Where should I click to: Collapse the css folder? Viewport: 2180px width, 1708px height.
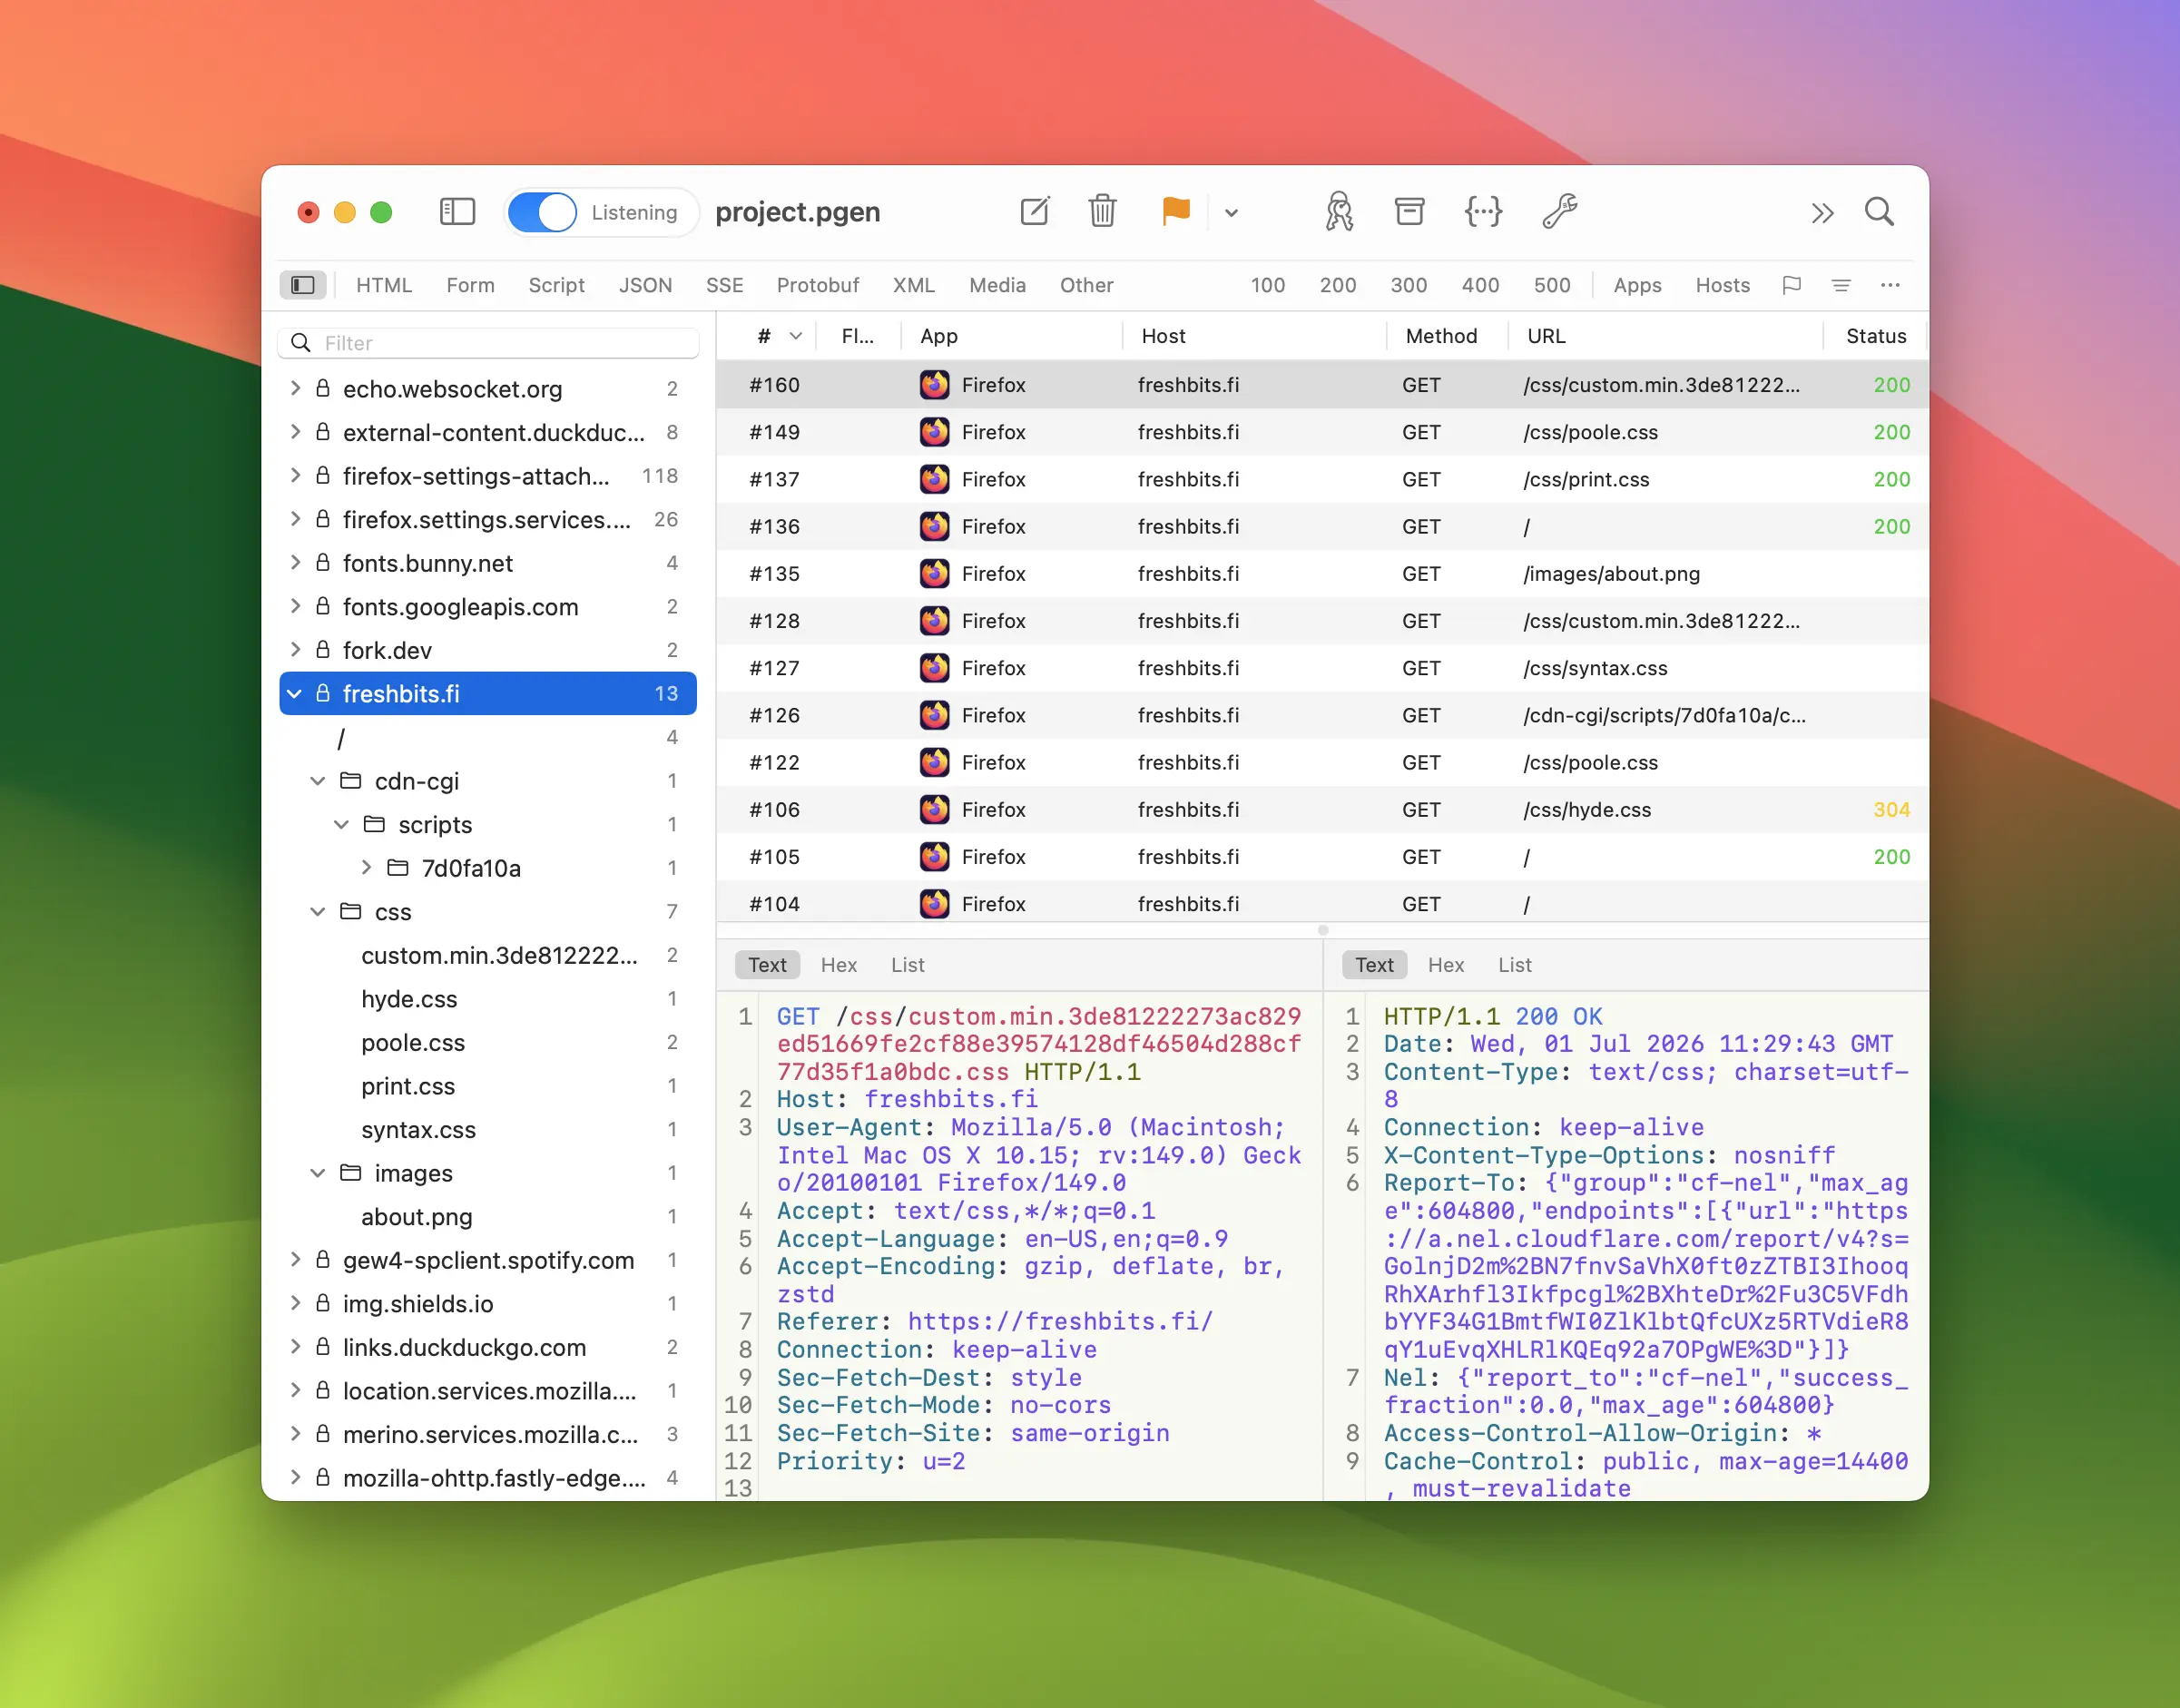pyautogui.click(x=318, y=912)
